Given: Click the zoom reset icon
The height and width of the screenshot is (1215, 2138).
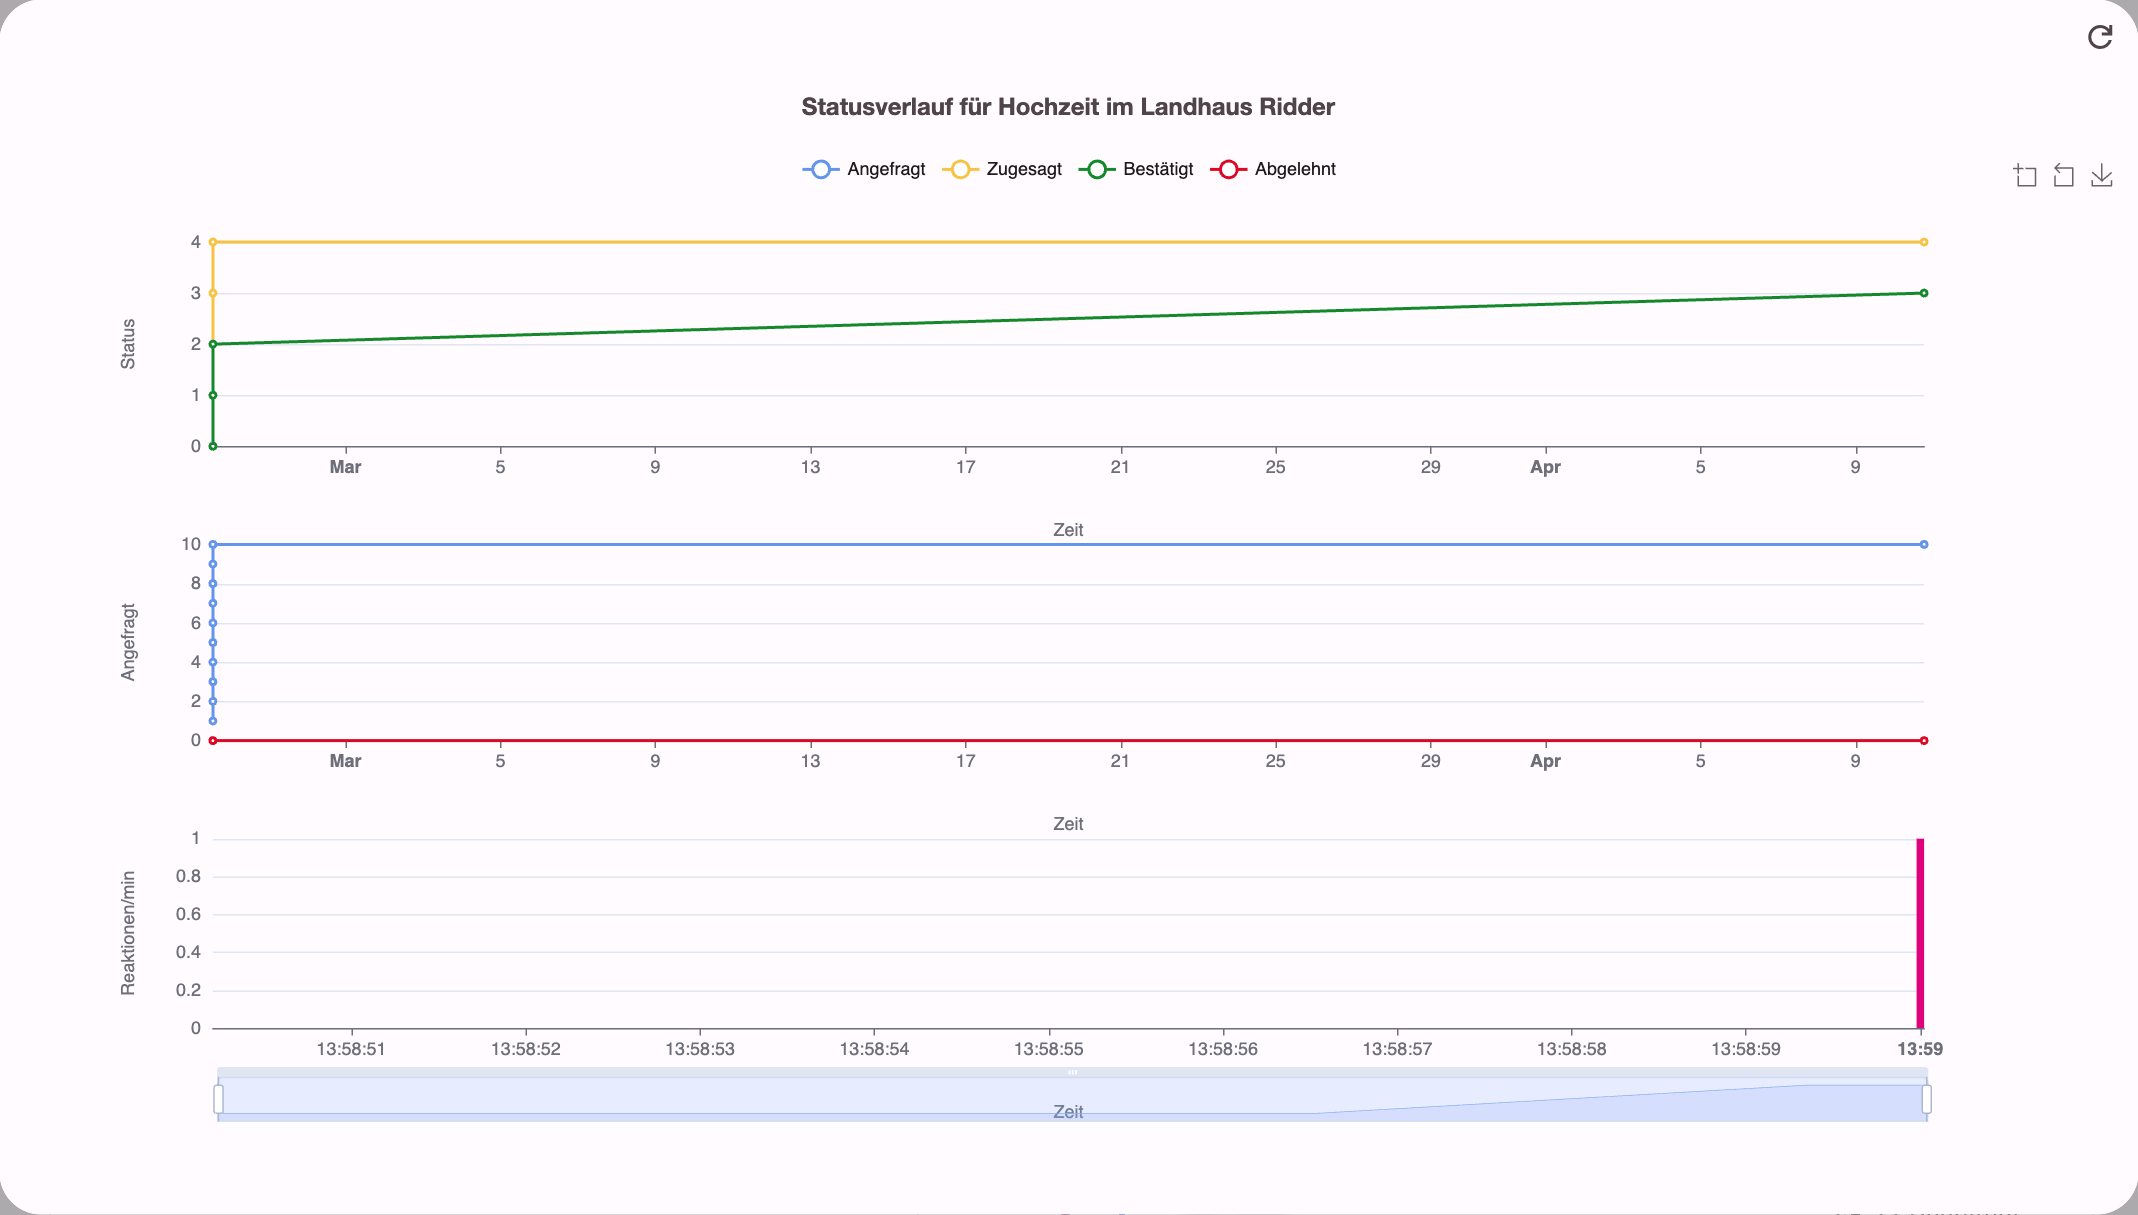Looking at the screenshot, I should pyautogui.click(x=2063, y=176).
